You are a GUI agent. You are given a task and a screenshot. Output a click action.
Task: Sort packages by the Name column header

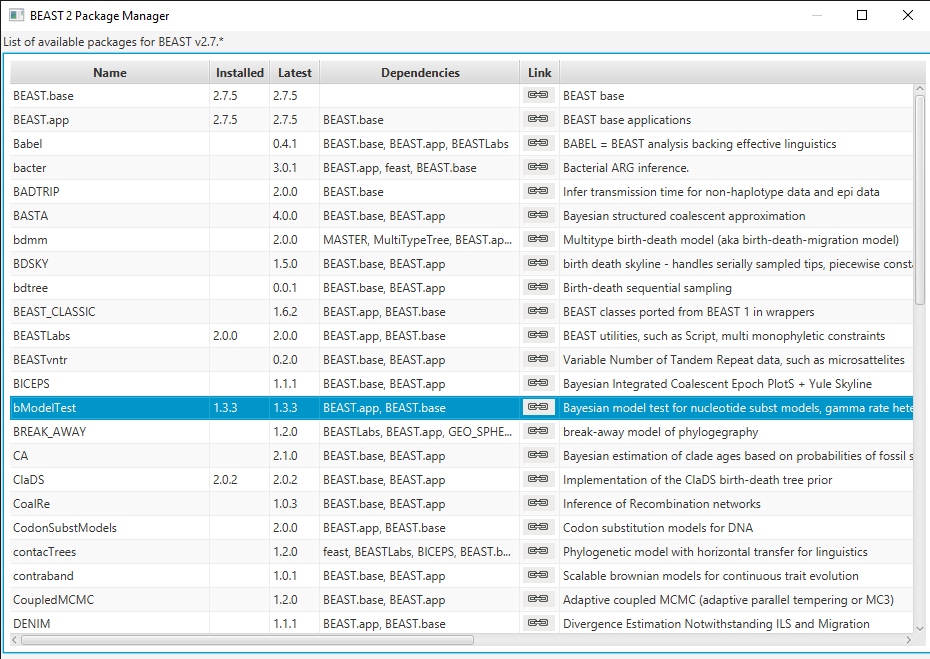pos(110,72)
